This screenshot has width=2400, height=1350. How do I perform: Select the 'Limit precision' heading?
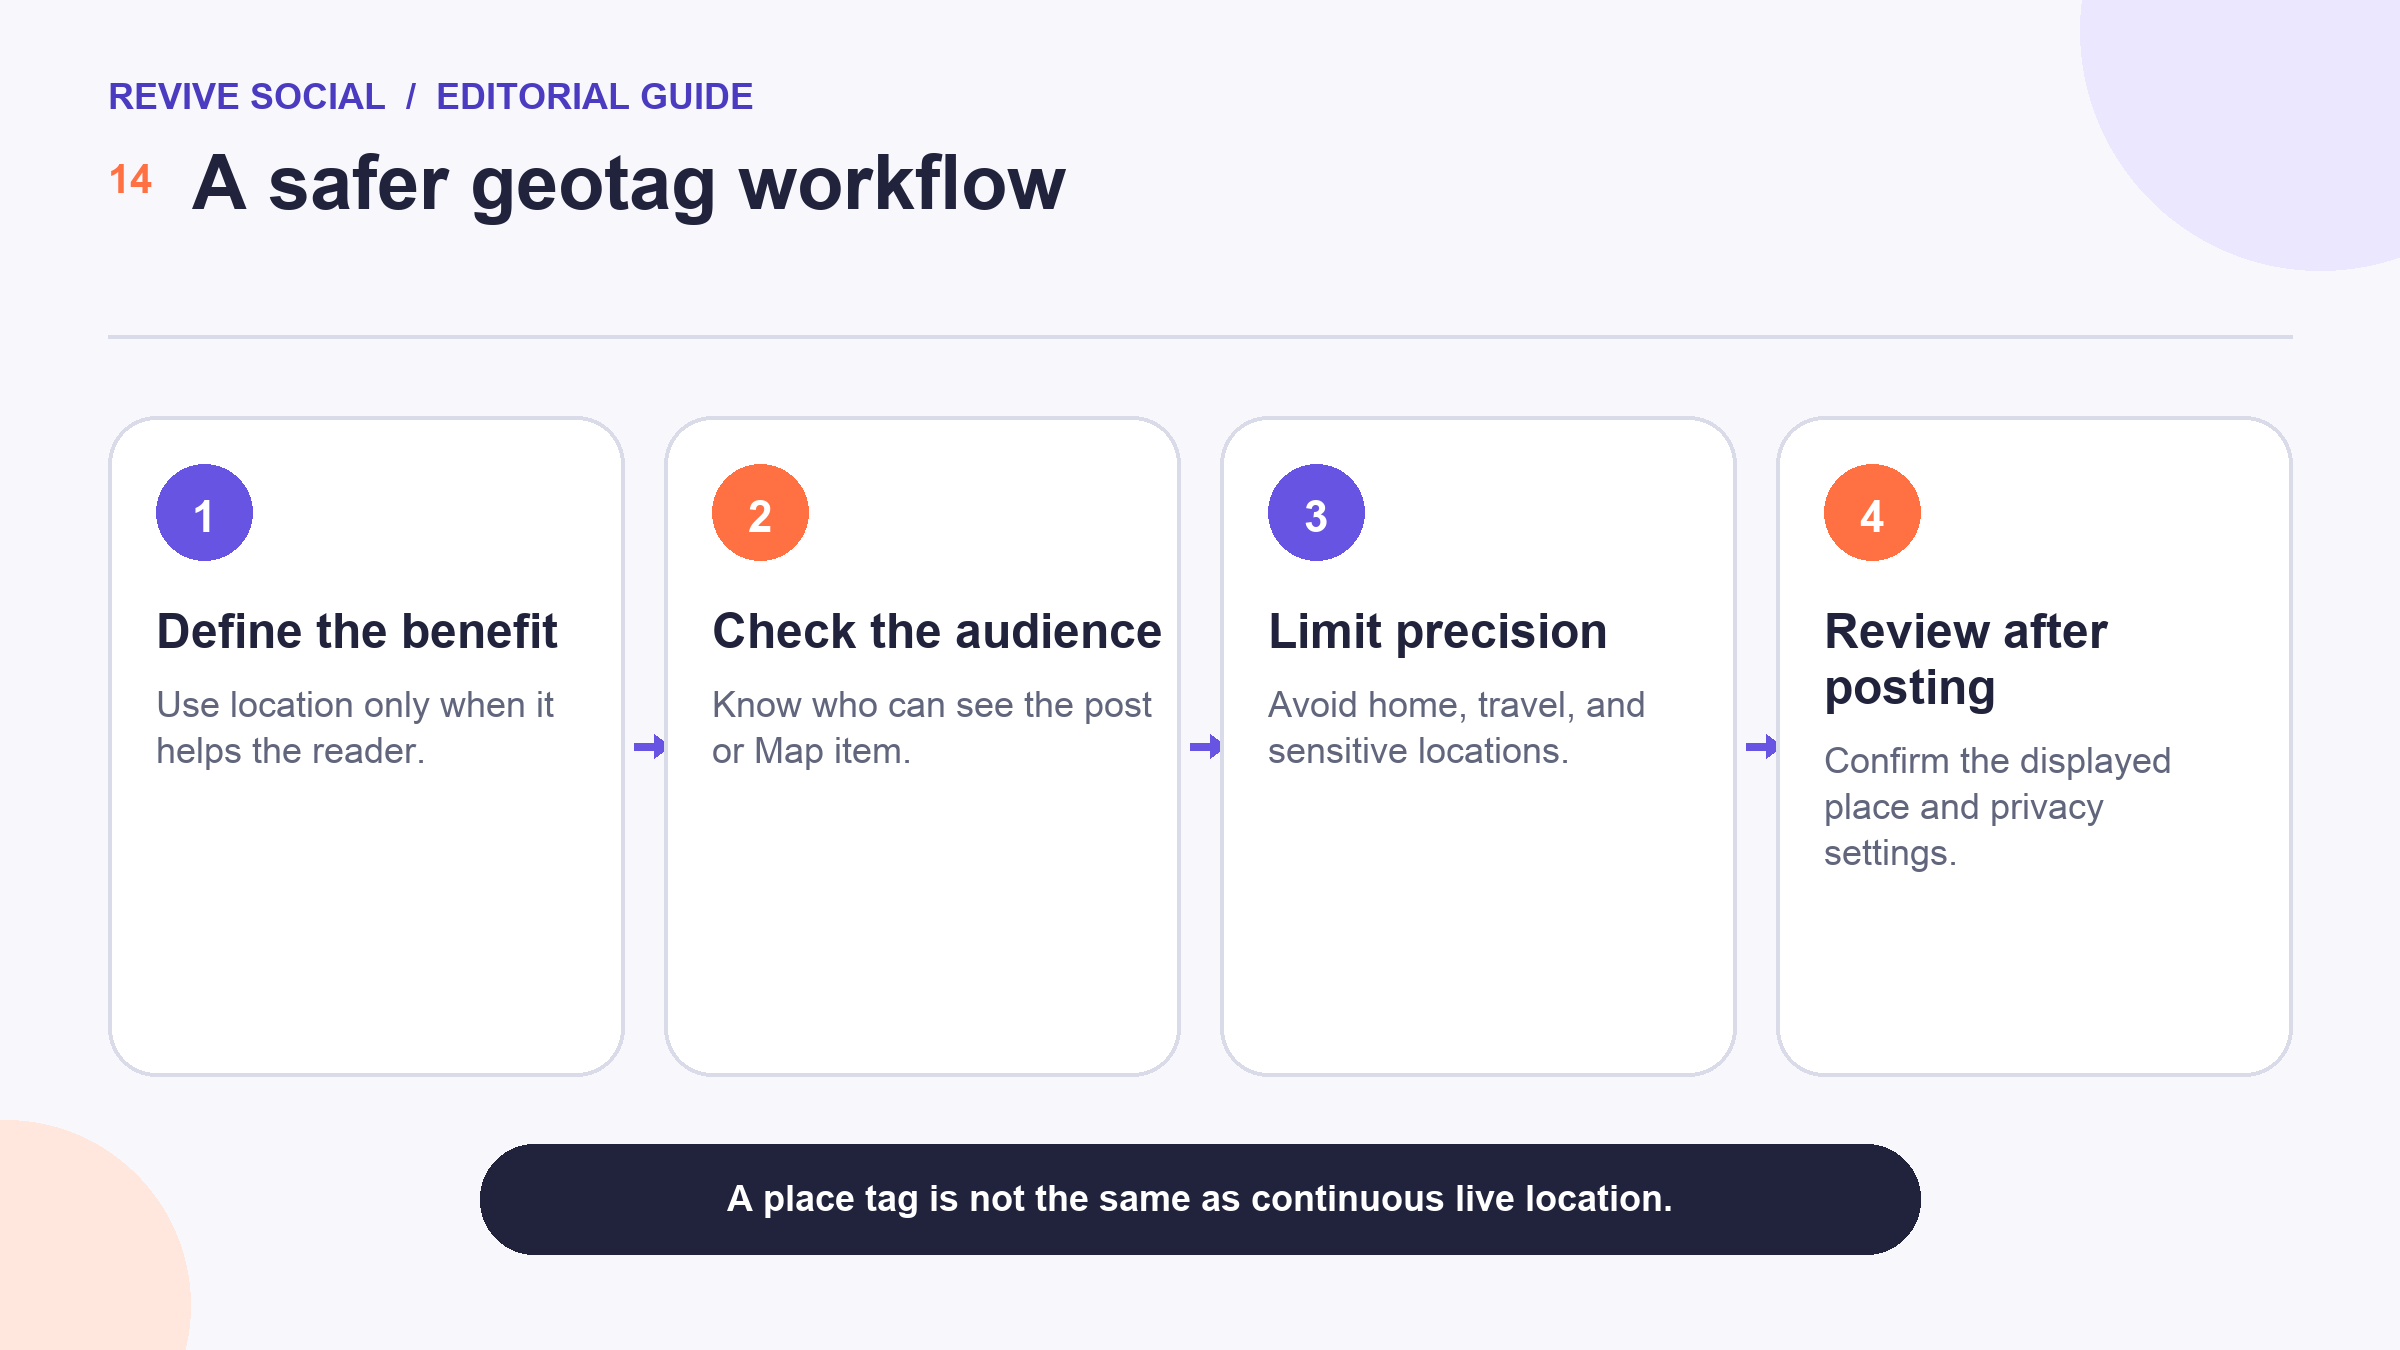pyautogui.click(x=1437, y=632)
